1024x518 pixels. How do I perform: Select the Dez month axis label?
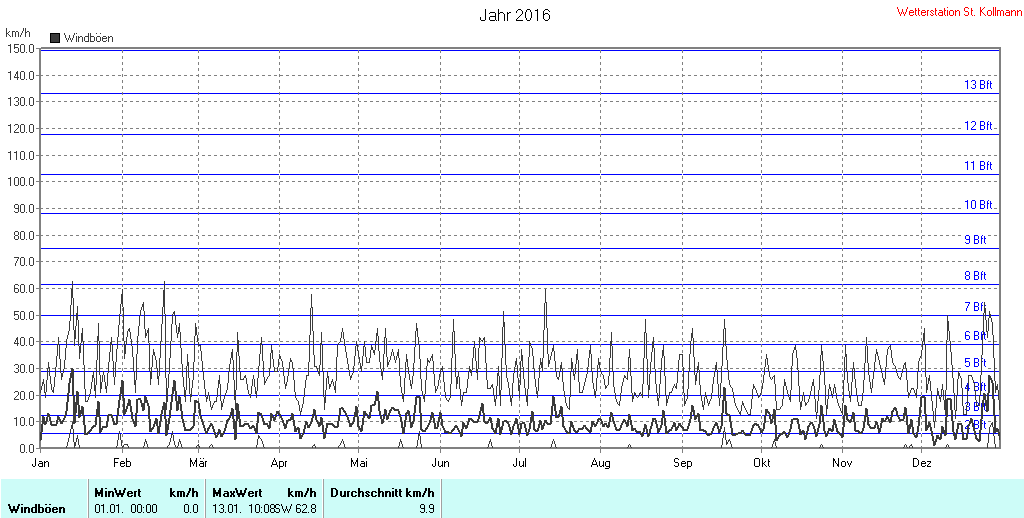coord(921,463)
